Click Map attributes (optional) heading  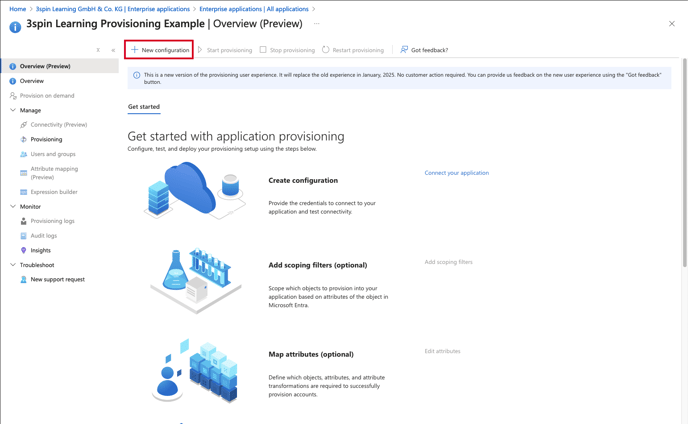[311, 354]
